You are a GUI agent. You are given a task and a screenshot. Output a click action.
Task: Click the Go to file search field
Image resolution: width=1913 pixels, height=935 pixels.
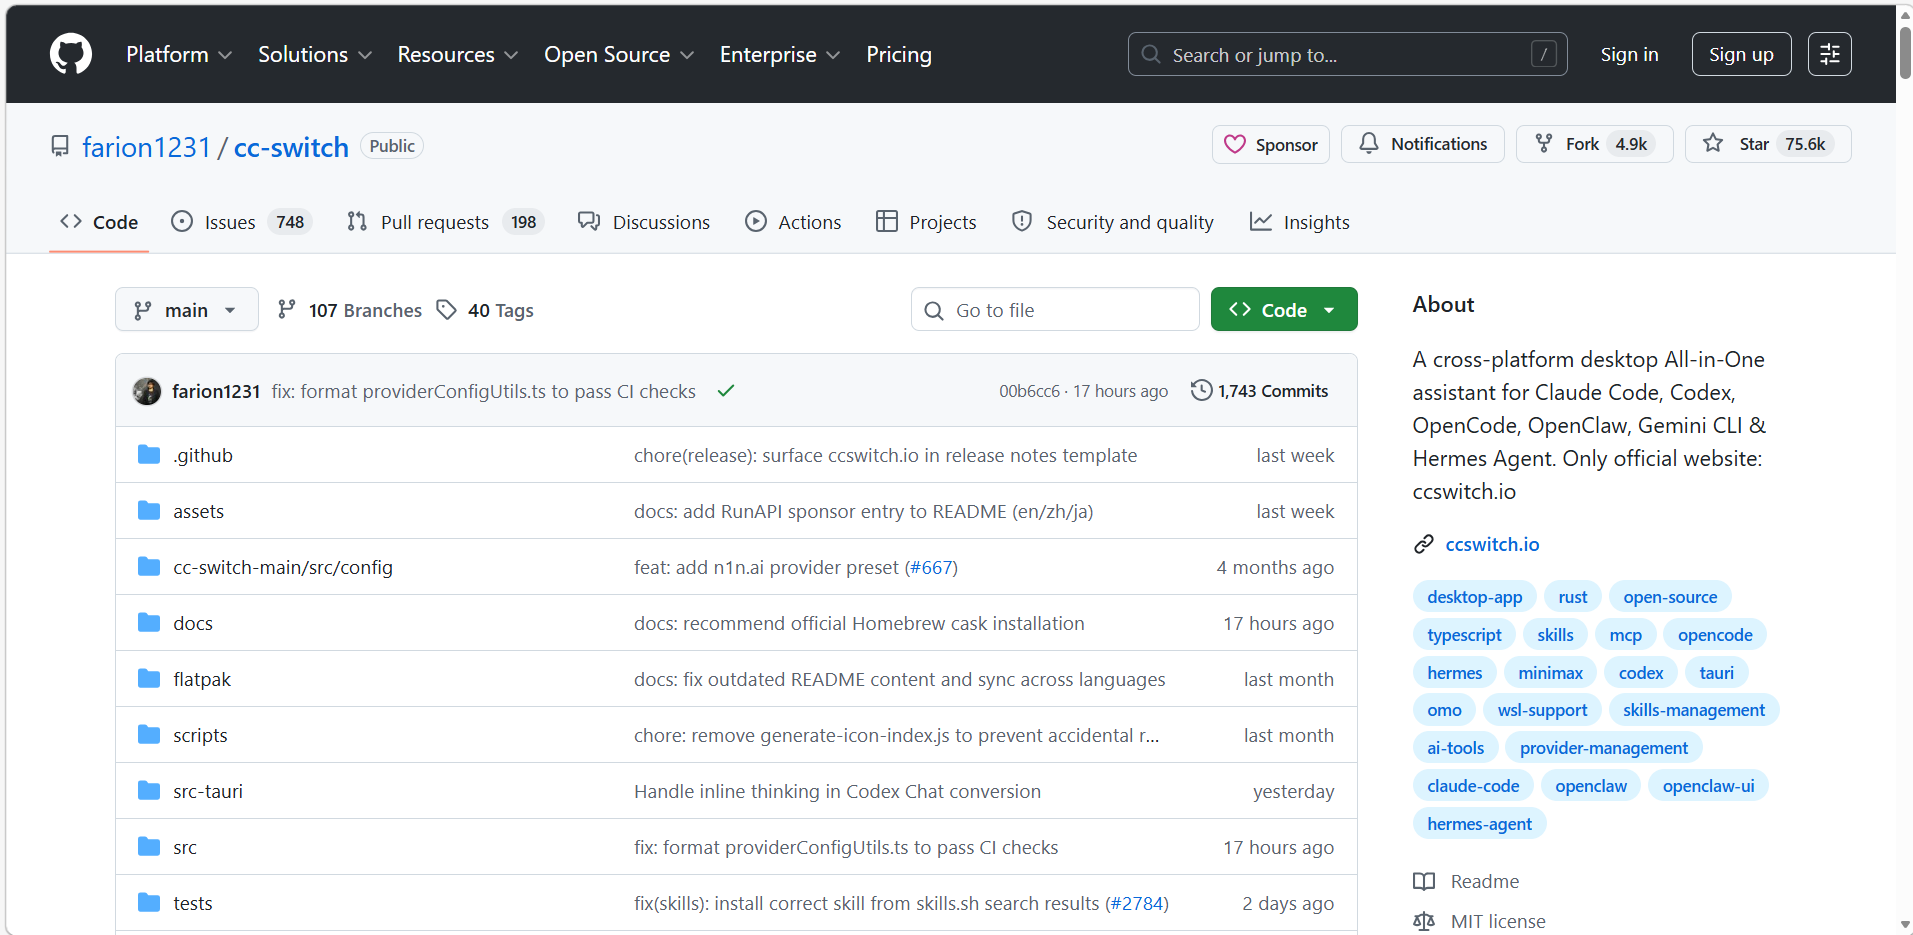pos(1055,310)
